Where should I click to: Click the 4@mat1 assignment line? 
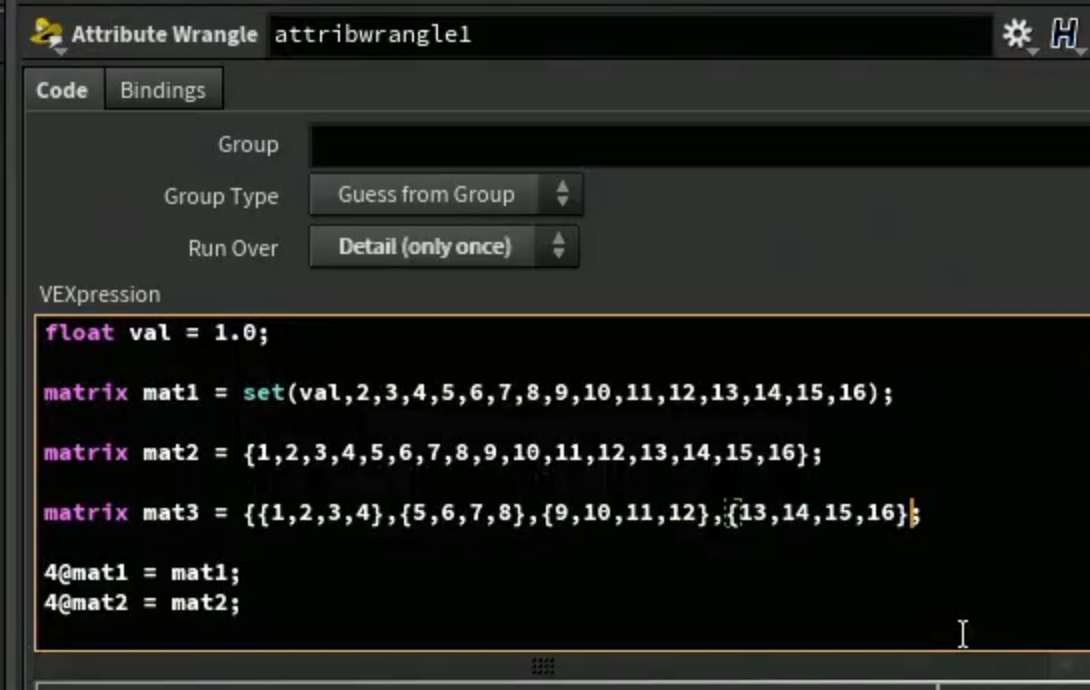click(x=143, y=573)
